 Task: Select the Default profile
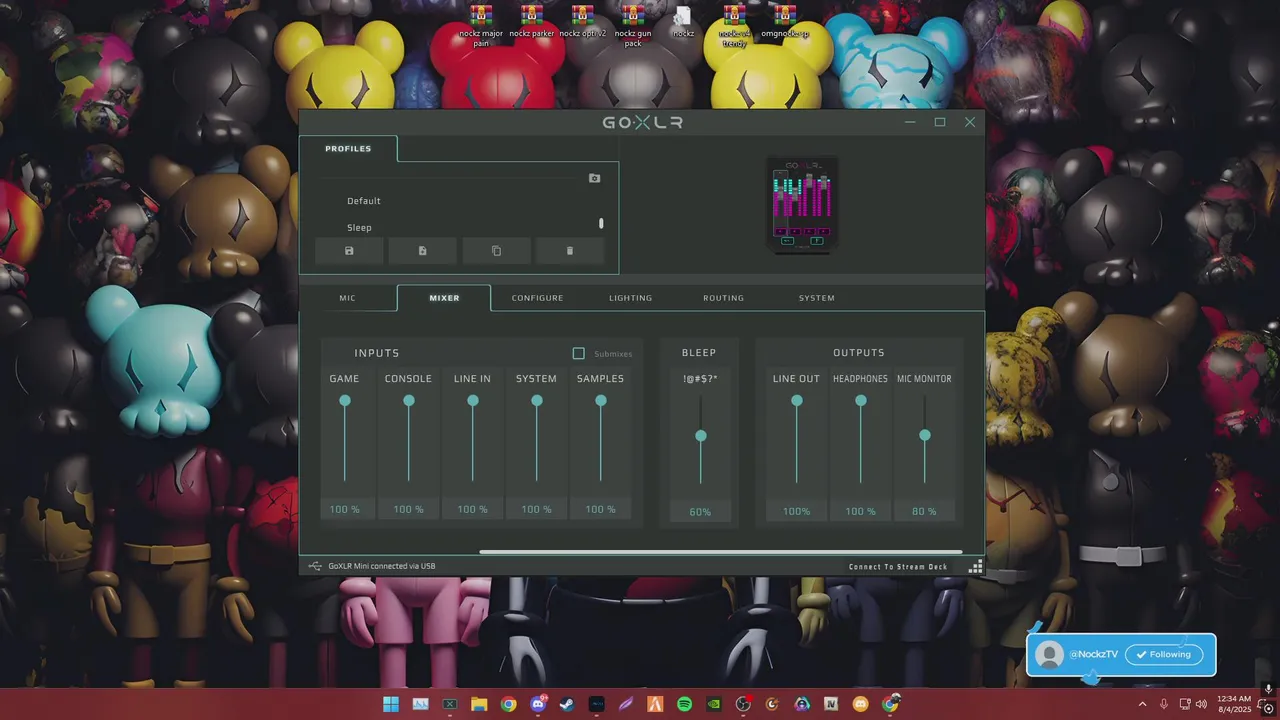pos(364,201)
